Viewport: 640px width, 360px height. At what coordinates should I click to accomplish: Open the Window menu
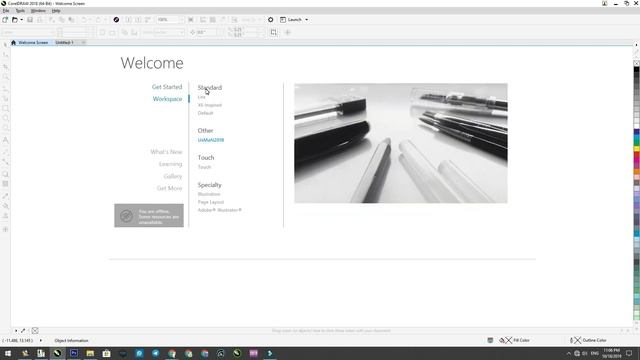point(38,11)
